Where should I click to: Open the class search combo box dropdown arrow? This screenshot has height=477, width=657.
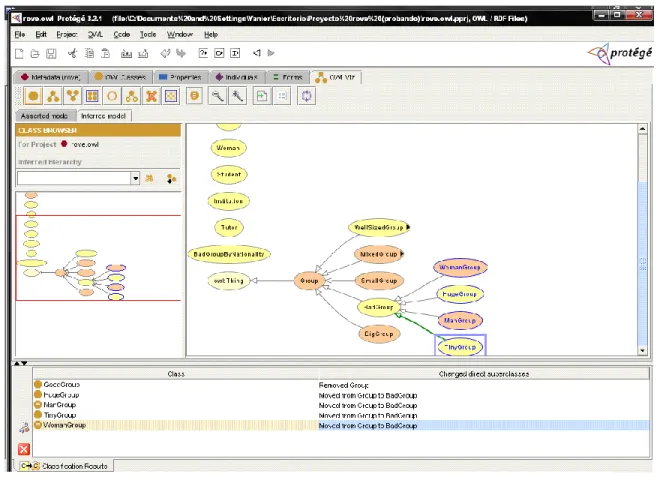135,179
